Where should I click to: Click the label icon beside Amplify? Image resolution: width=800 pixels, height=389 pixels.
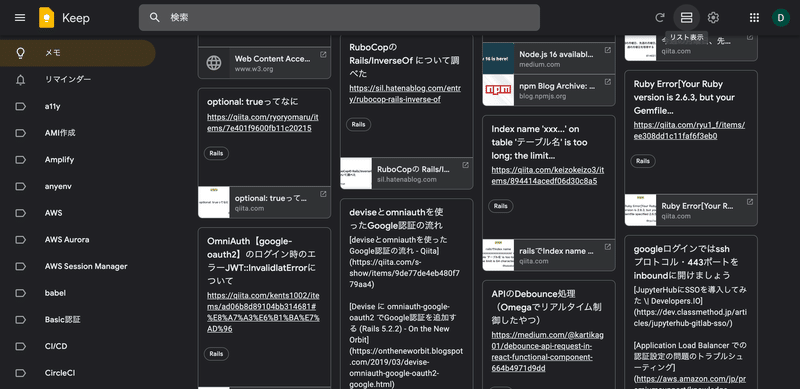(x=20, y=160)
